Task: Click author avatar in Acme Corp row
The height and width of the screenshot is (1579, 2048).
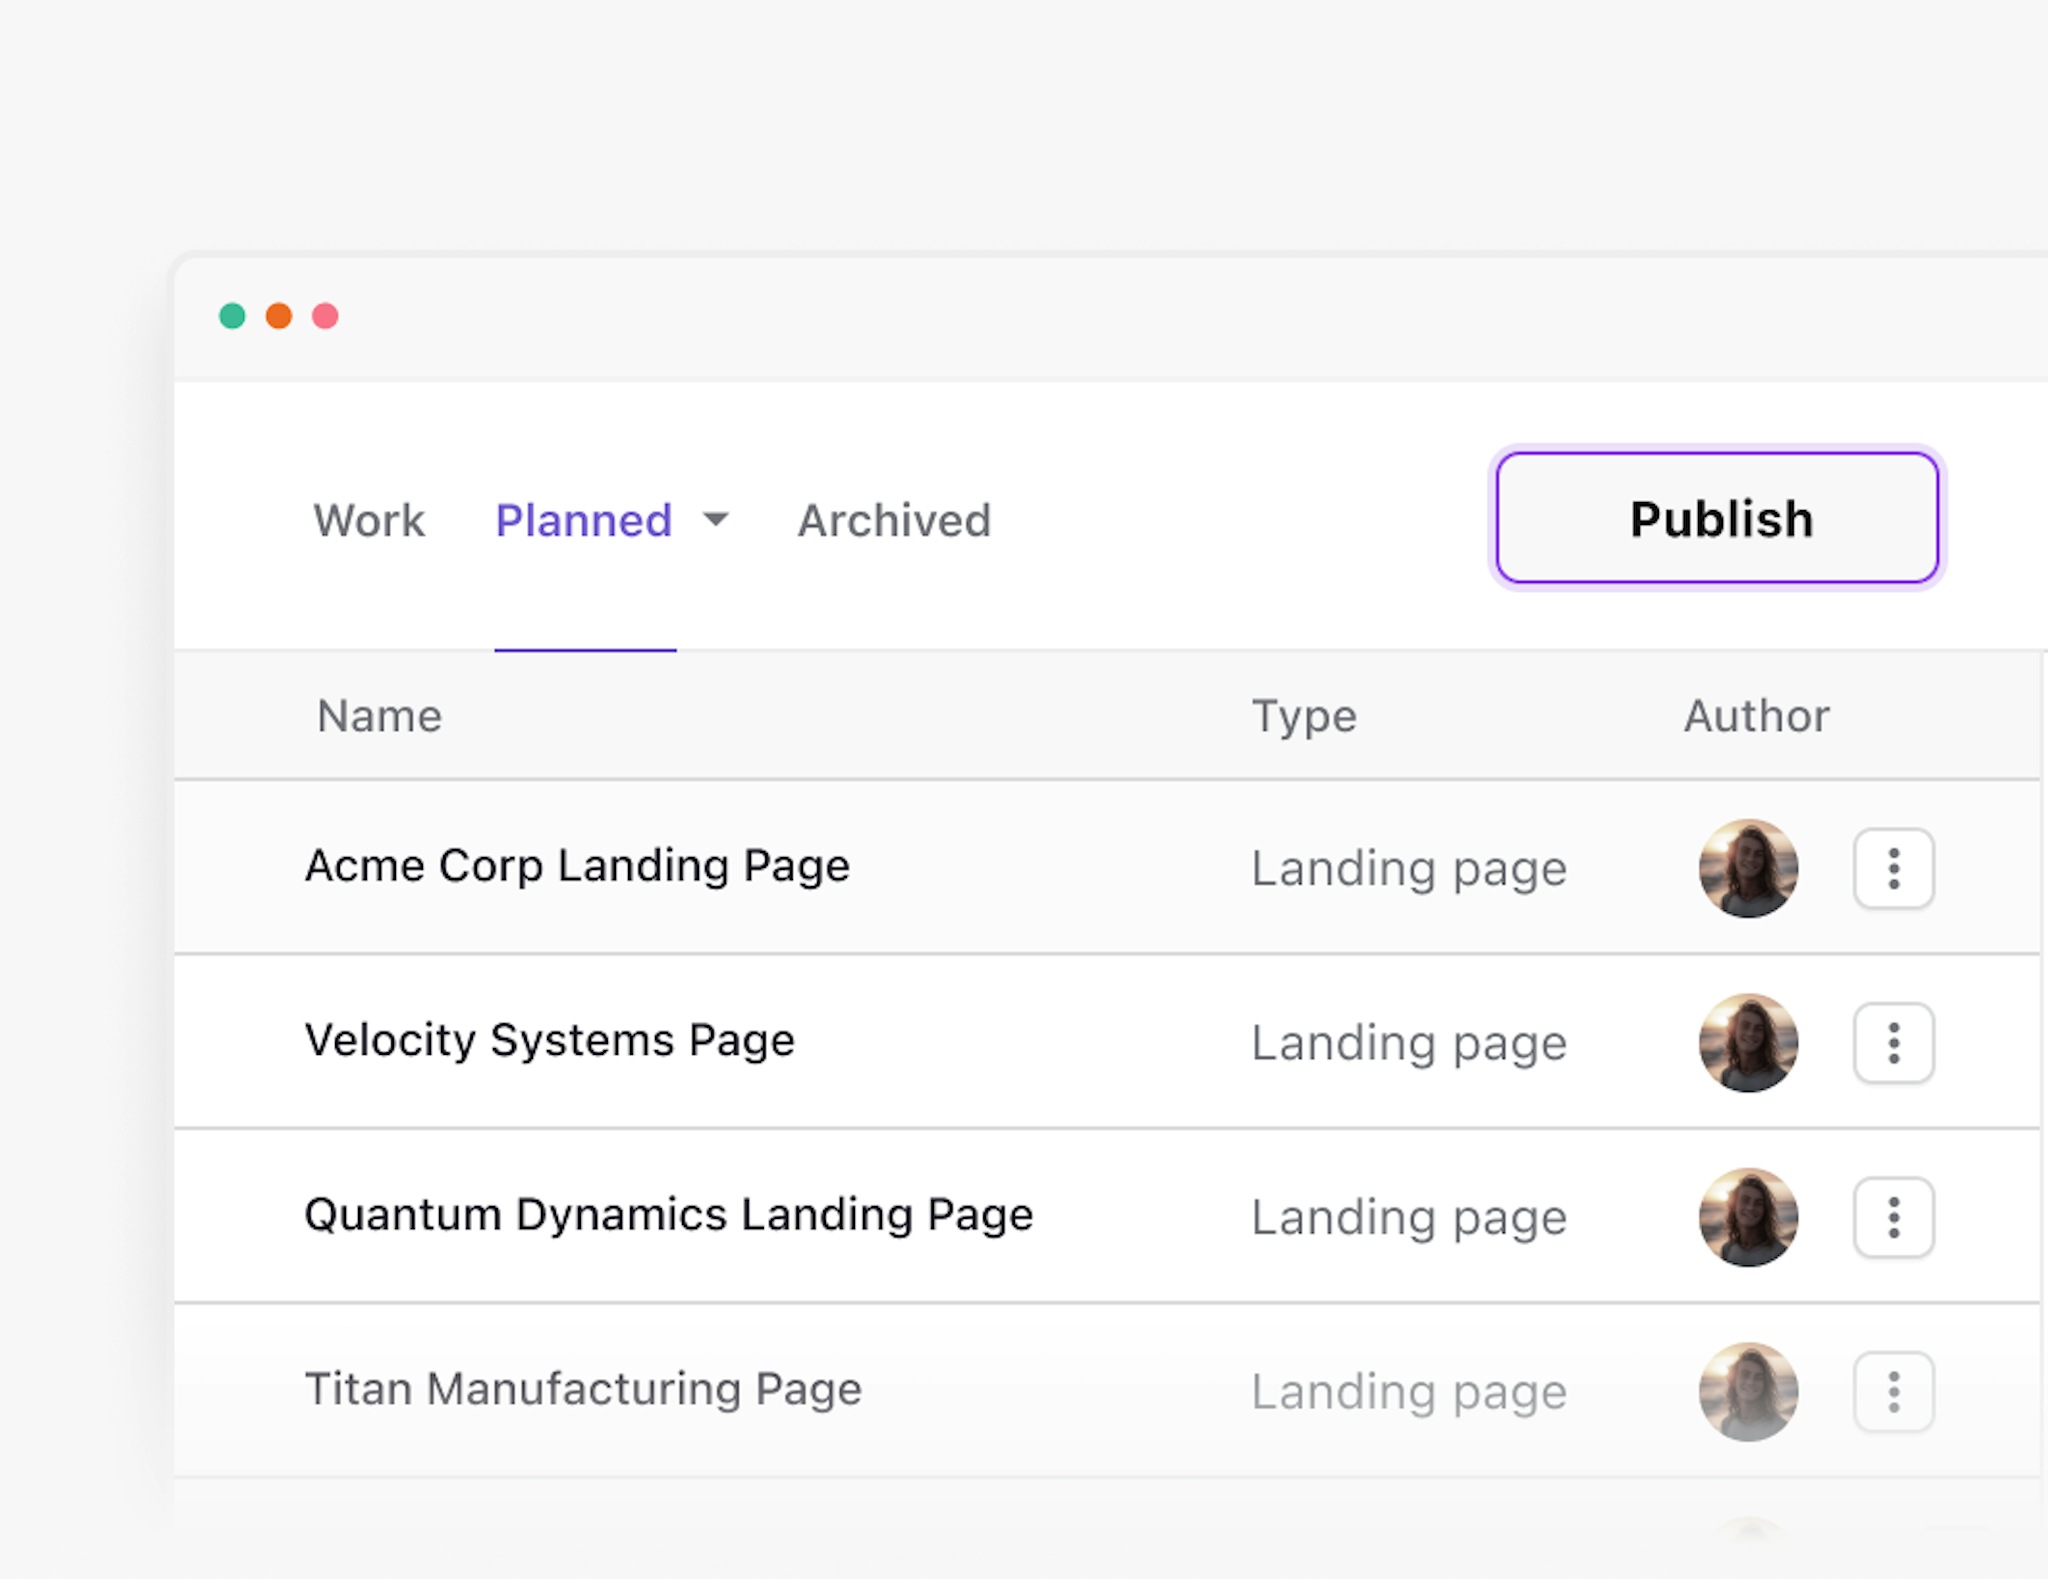Action: click(1748, 868)
